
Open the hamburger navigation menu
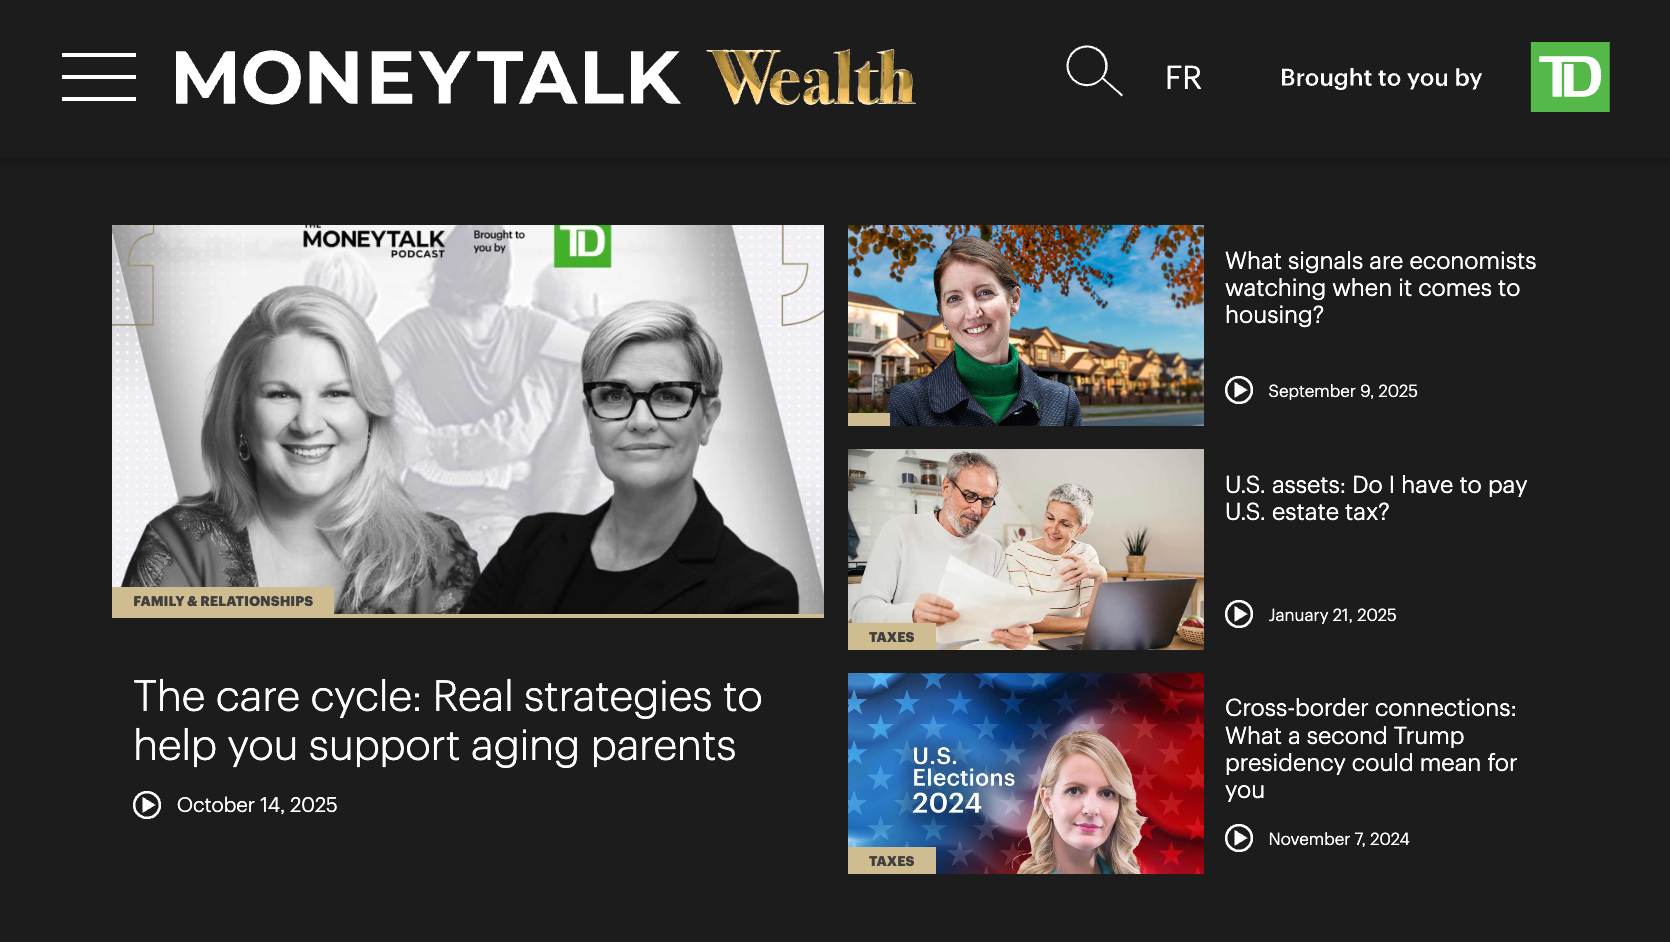pos(99,77)
